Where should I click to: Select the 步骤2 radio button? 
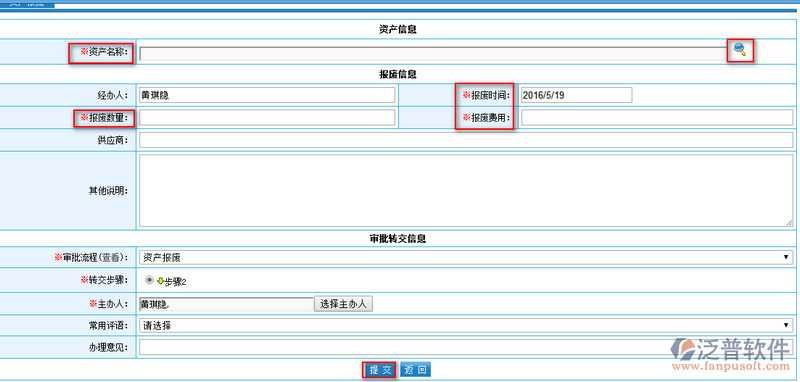pos(149,280)
